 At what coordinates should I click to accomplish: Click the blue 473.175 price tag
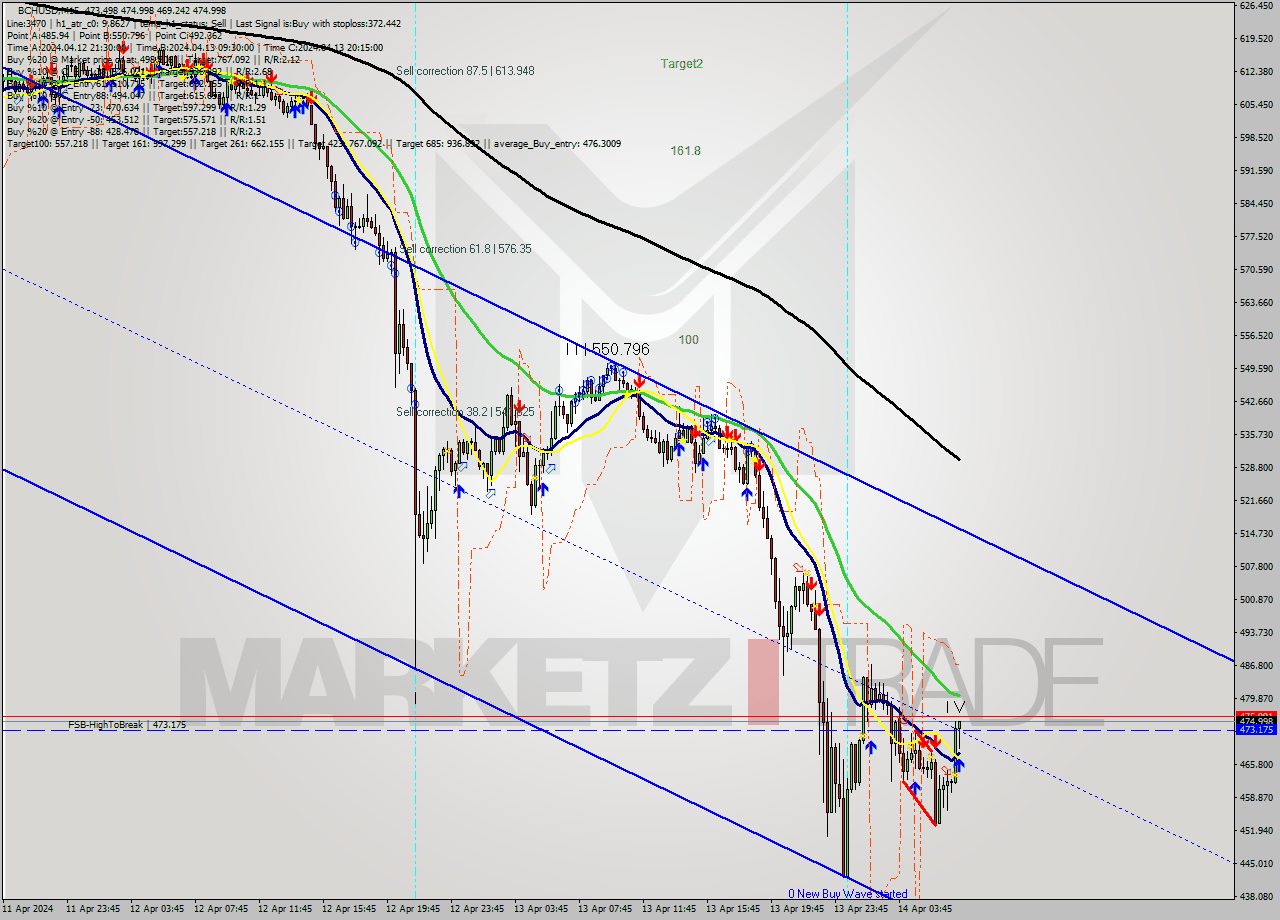(1256, 730)
